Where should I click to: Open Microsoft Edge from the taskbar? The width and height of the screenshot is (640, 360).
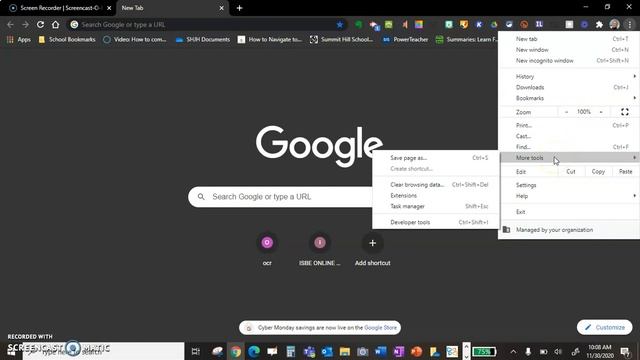point(254,351)
